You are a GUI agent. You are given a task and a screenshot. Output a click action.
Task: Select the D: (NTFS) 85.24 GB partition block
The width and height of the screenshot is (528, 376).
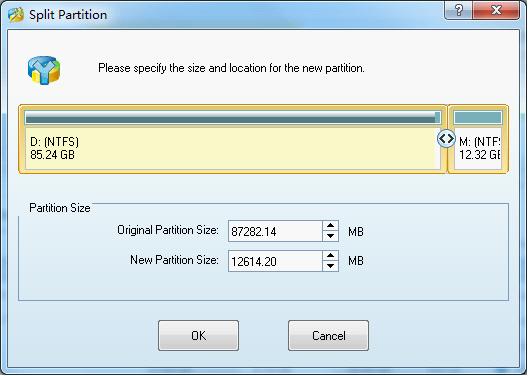point(233,139)
